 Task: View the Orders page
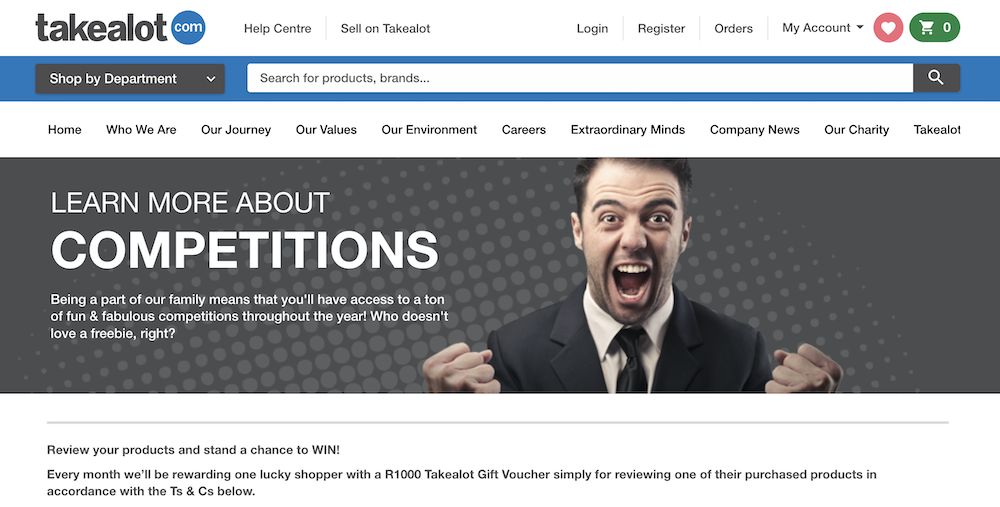coord(733,28)
